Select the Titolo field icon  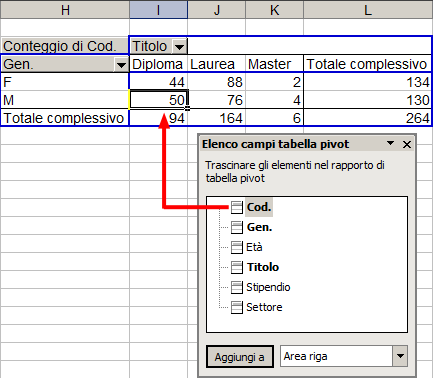click(x=237, y=267)
